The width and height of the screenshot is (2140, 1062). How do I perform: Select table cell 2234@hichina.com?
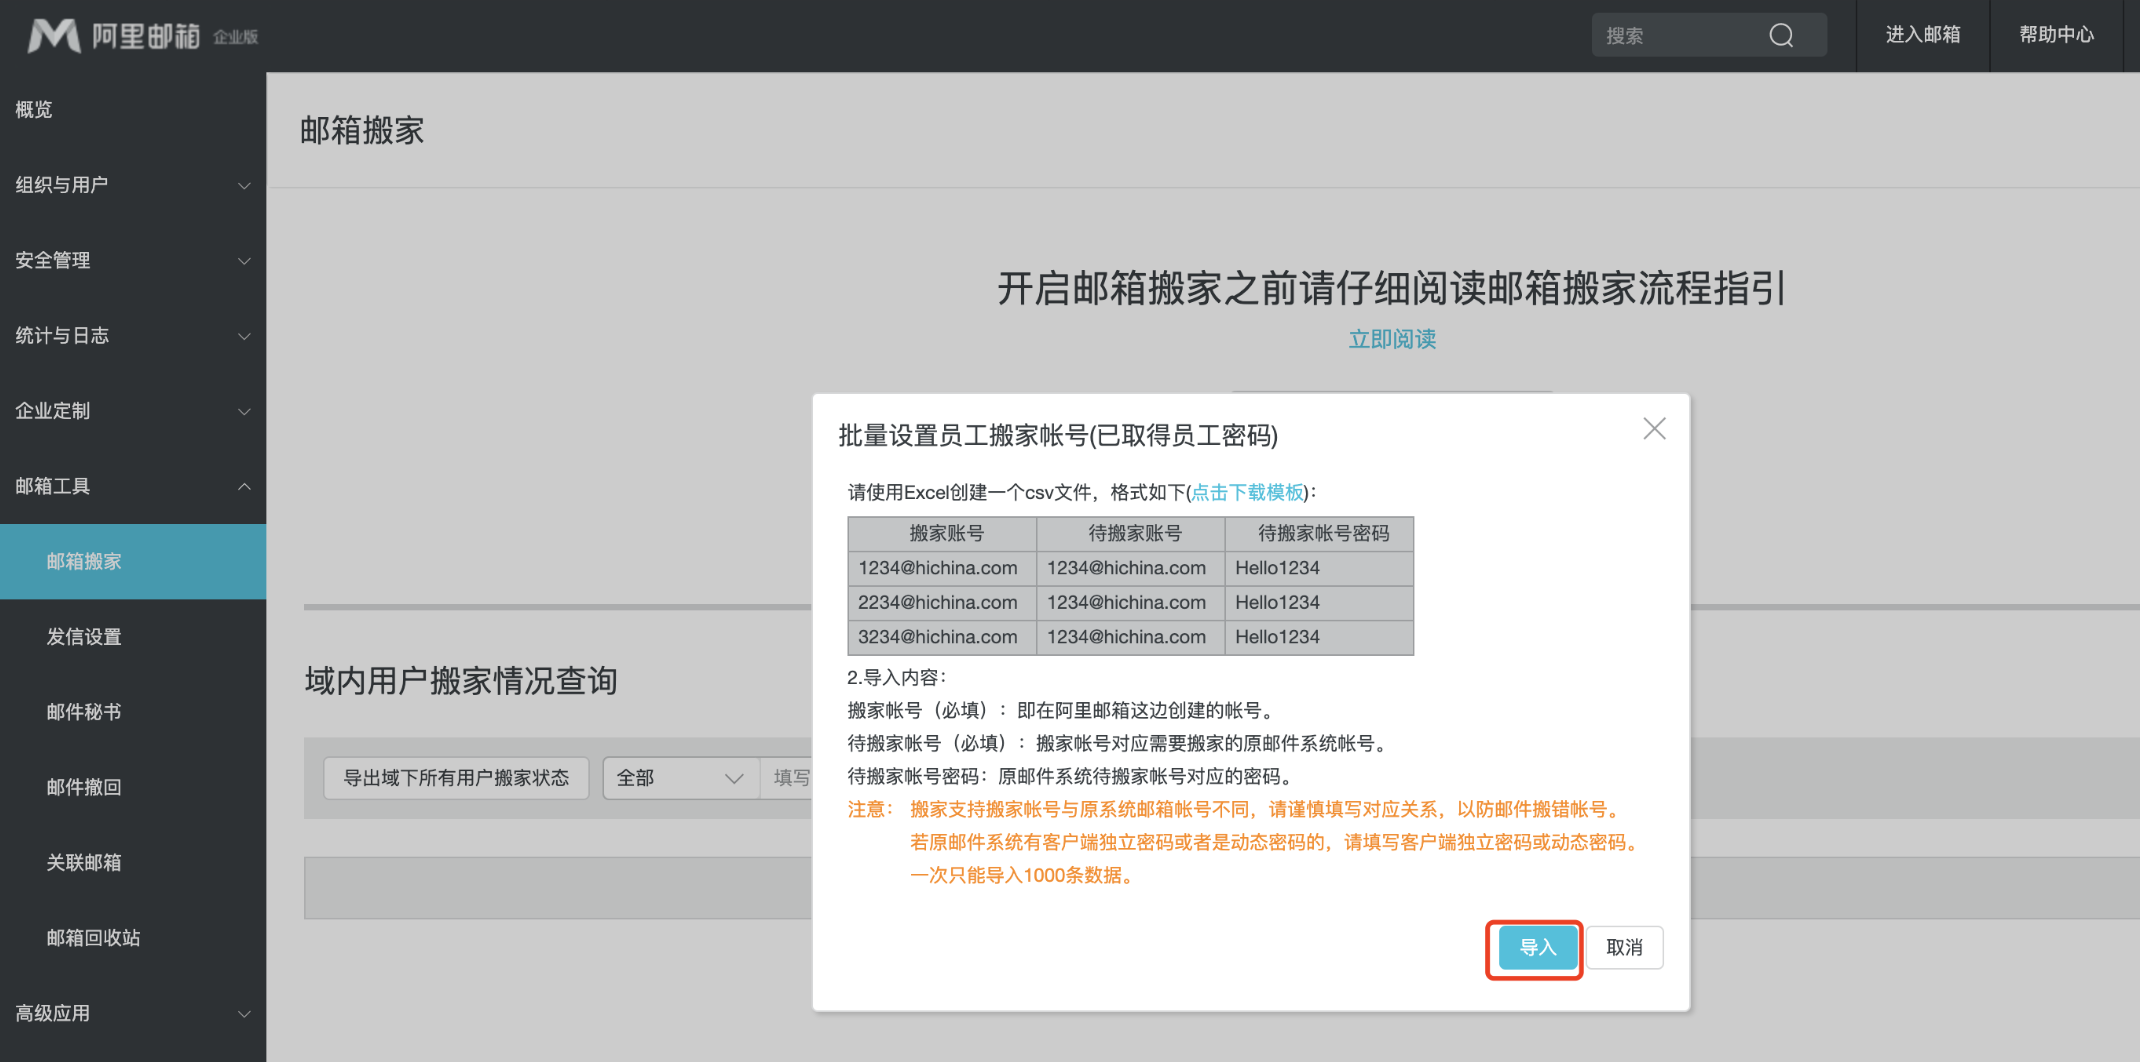click(942, 603)
